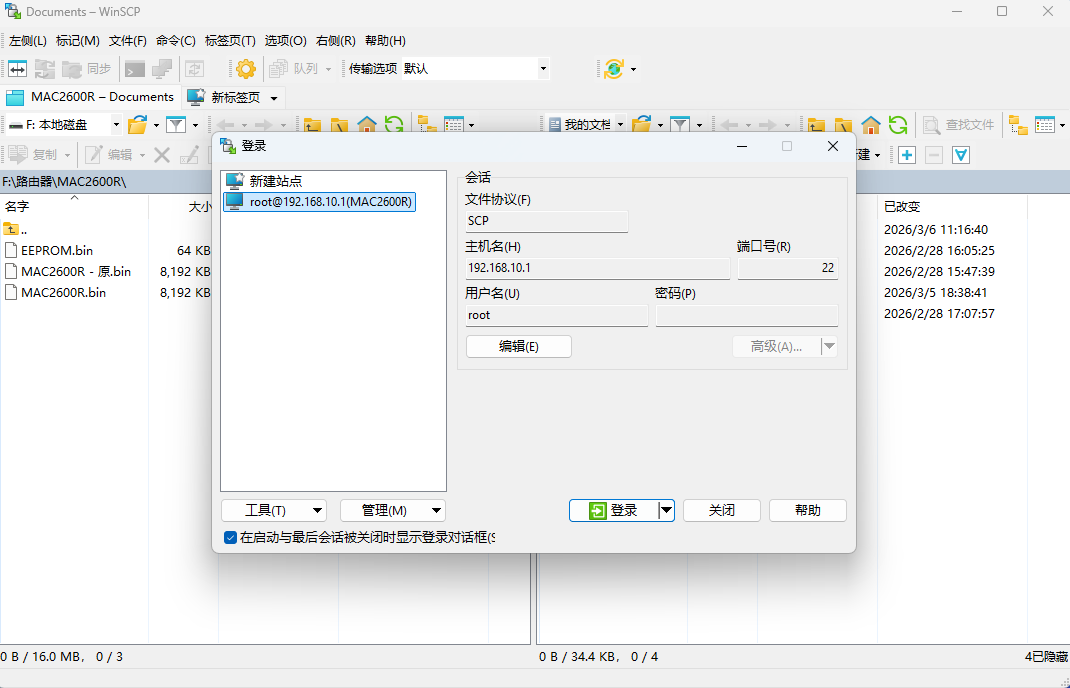Open the 左侧(L) menu

(28, 40)
